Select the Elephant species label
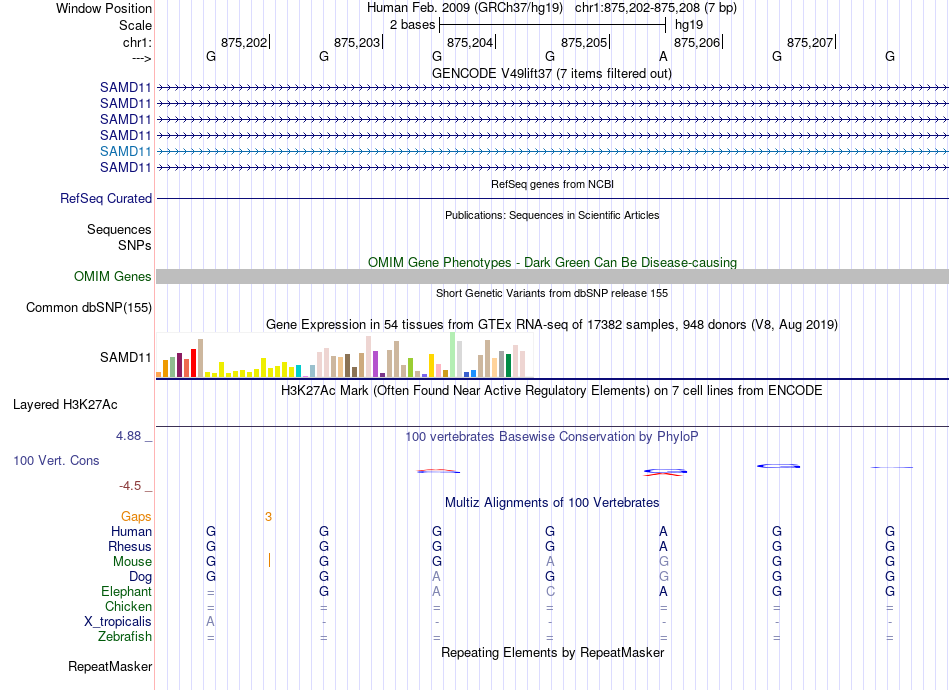Viewport: 950px width, 690px height. [126, 591]
